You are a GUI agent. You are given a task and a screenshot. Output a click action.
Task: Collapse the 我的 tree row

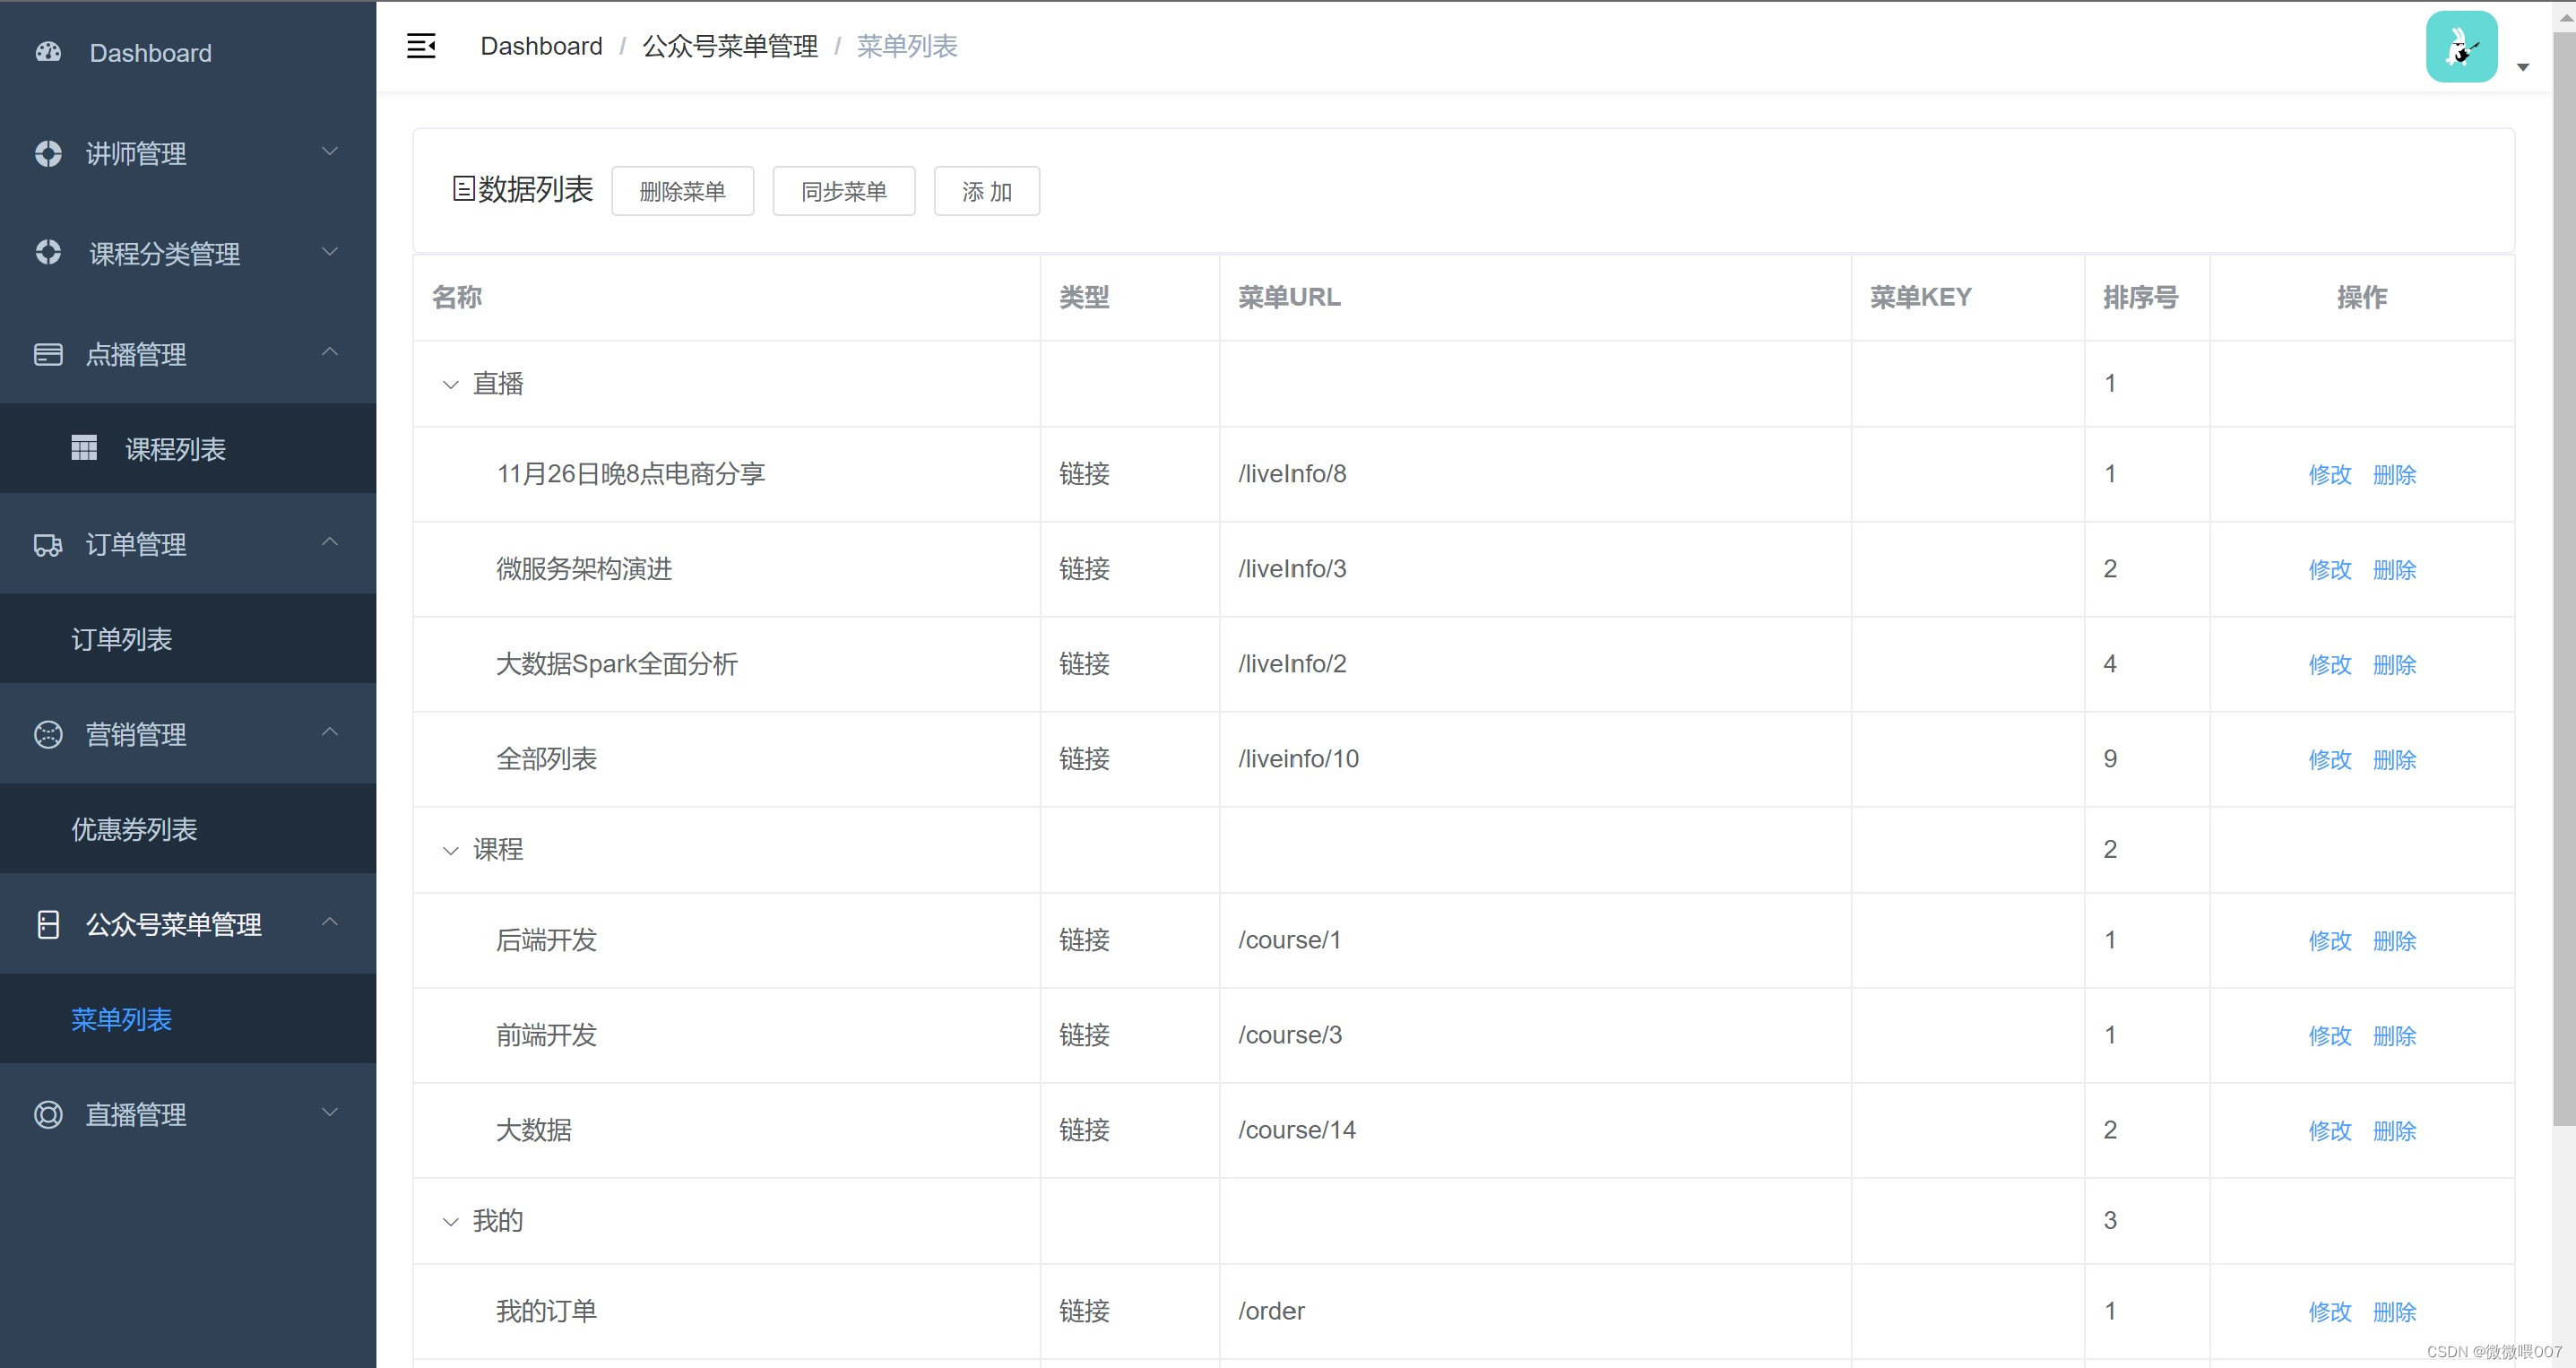pyautogui.click(x=450, y=1221)
